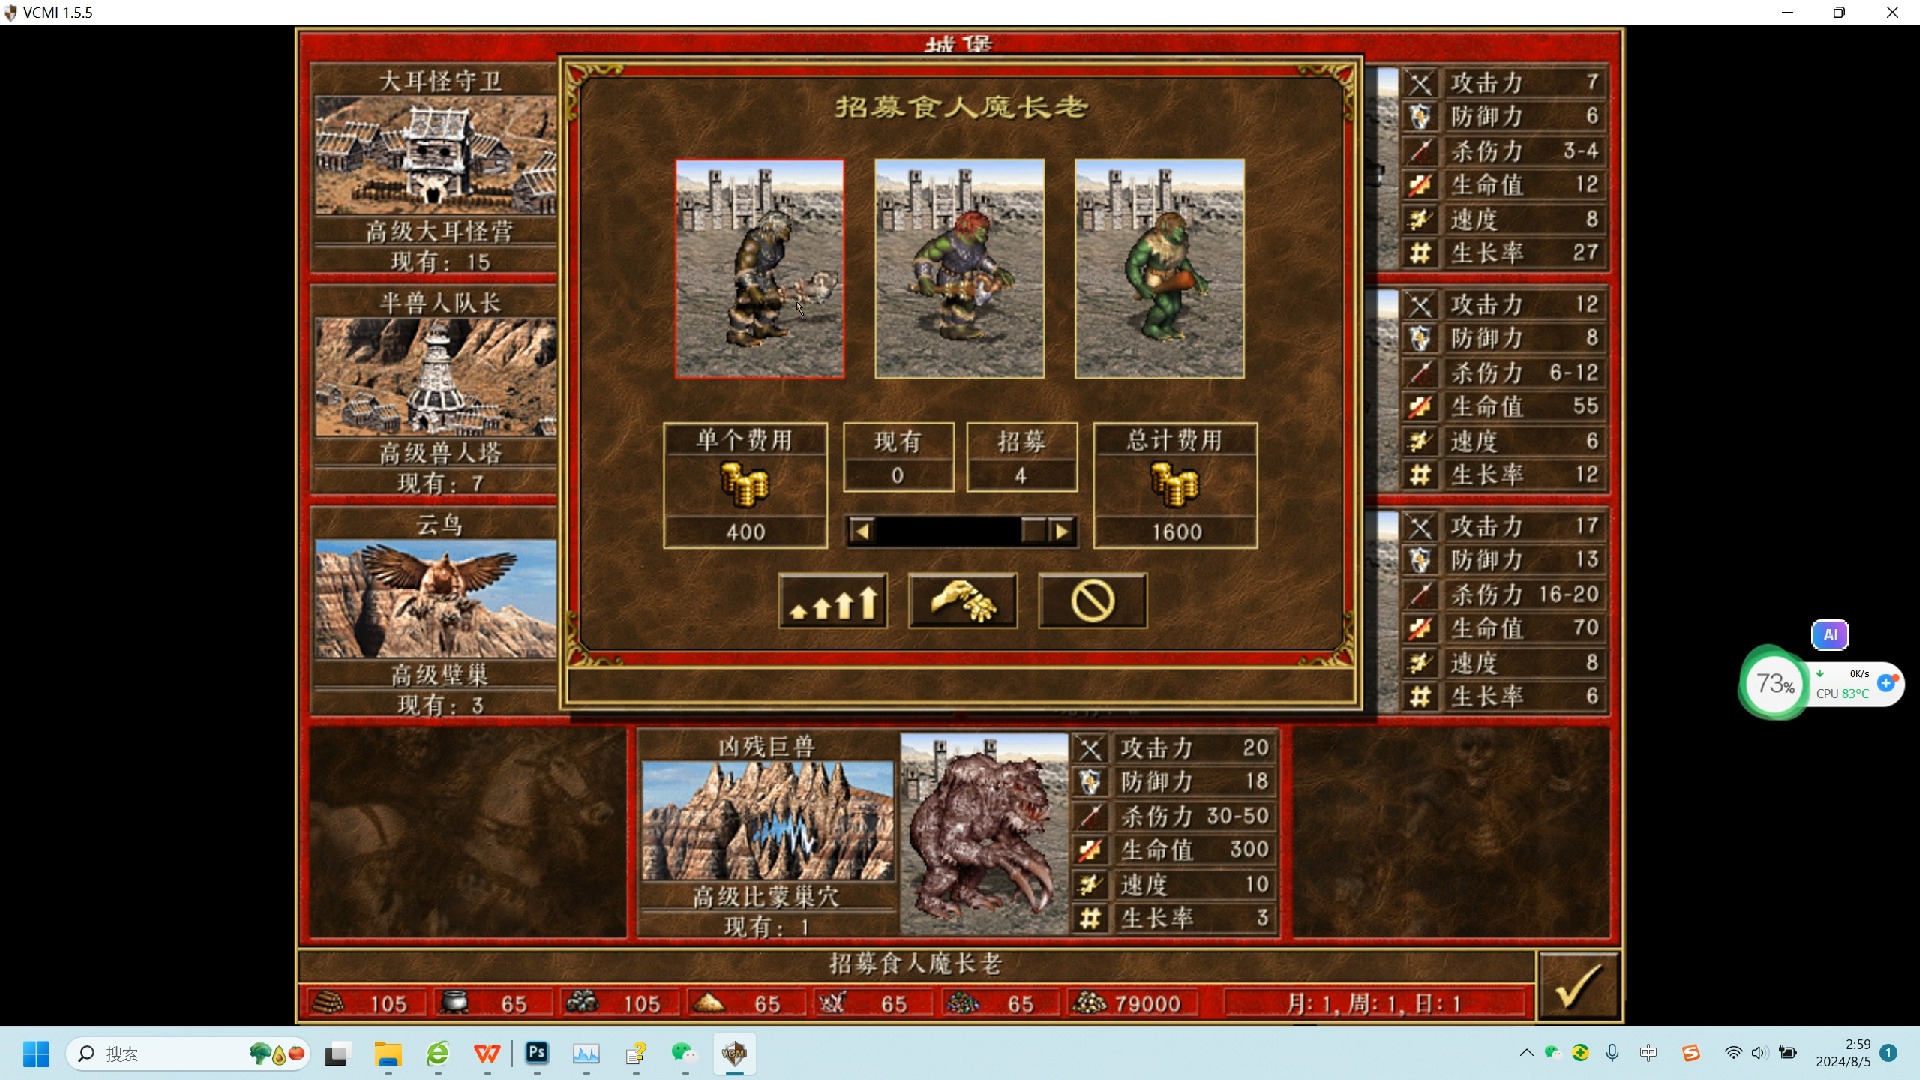Viewport: 1920px width, 1080px height.
Task: Click the 大耳怪守卫 dwelling title
Action: coord(440,80)
